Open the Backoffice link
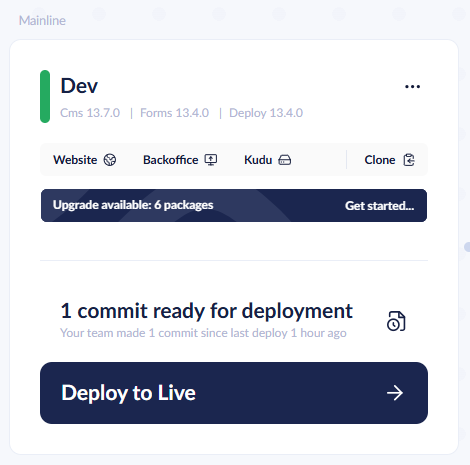Image resolution: width=470 pixels, height=465 pixels. pyautogui.click(x=180, y=160)
